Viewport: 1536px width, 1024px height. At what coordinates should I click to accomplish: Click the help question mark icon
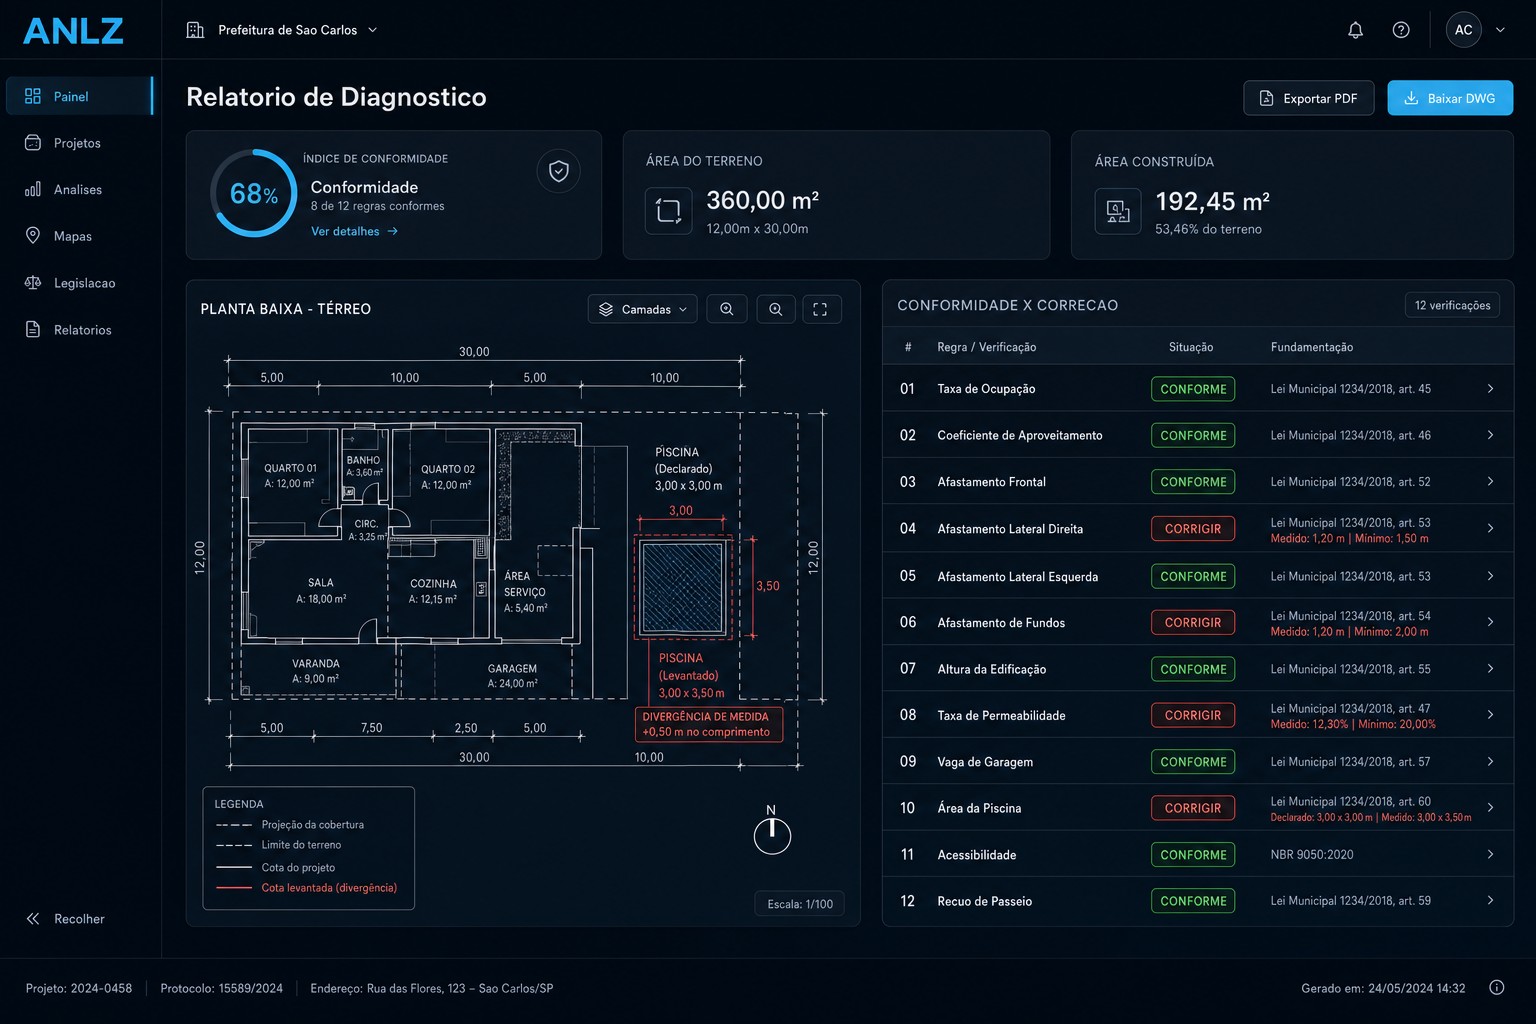[x=1401, y=30]
